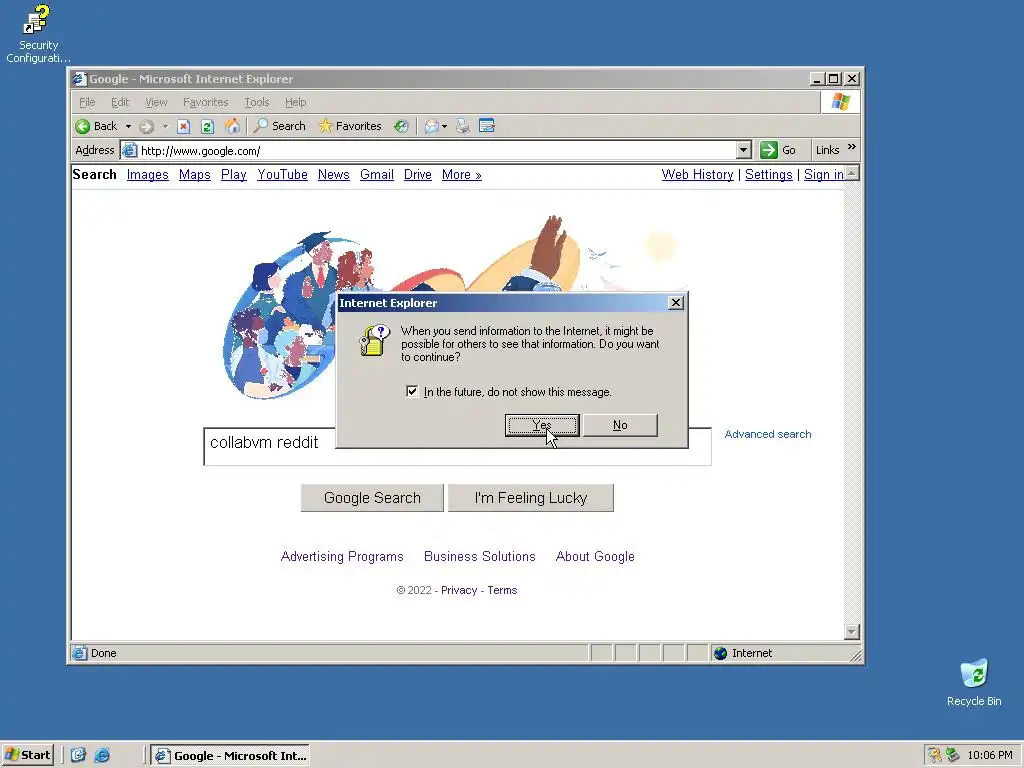
Task: Open the Search pane toolbar button
Action: (x=280, y=126)
